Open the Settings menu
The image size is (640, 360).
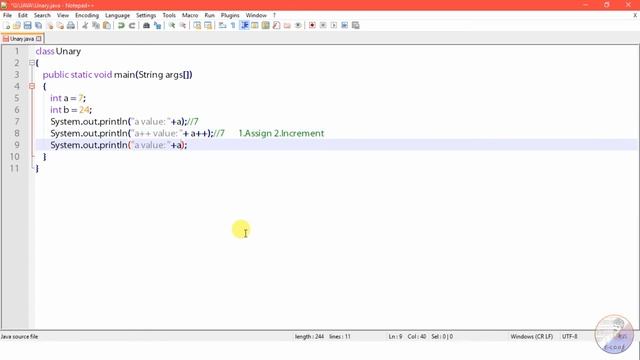pos(146,15)
